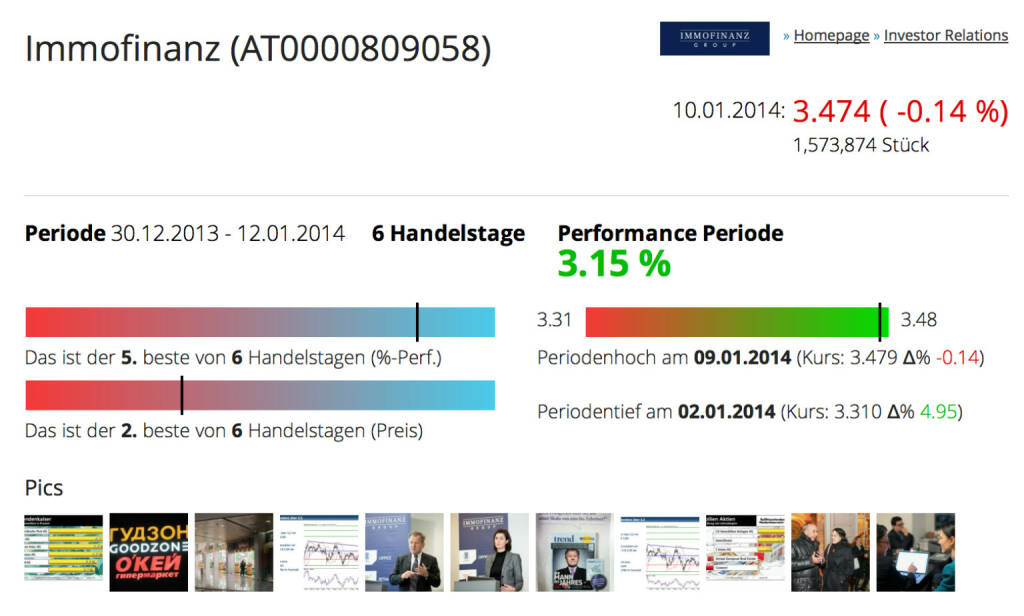
Task: Click the red 3.474 share price
Action: pos(829,111)
